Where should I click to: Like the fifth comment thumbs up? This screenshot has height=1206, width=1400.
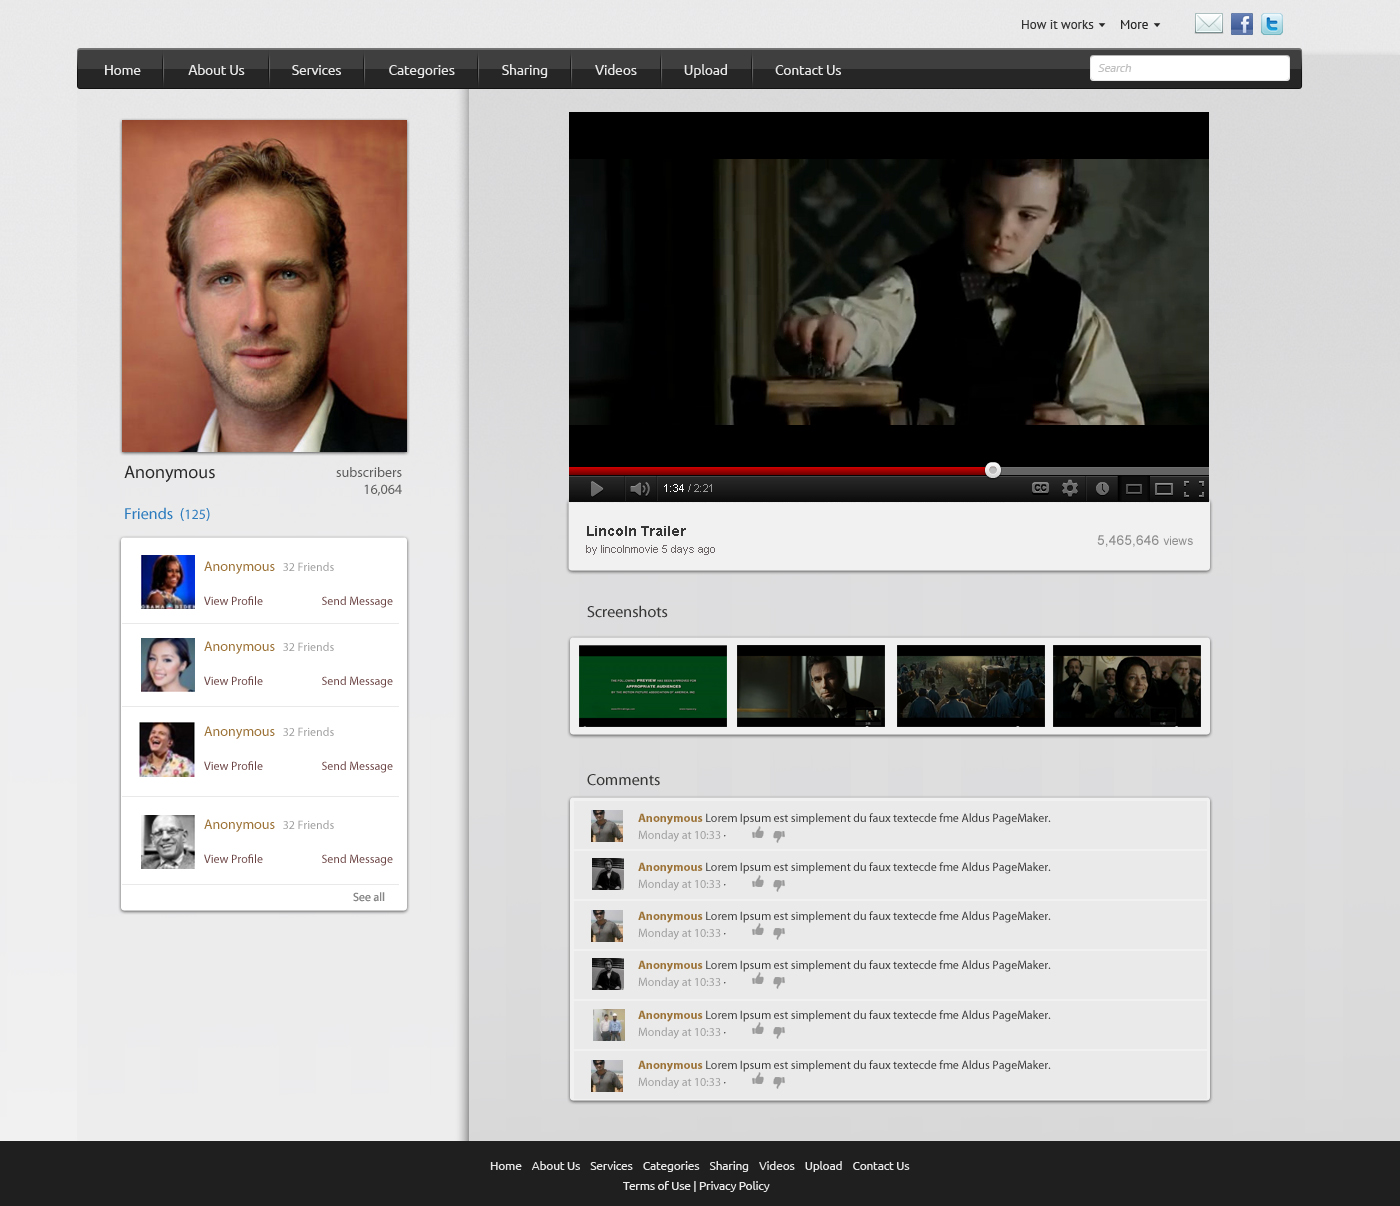(758, 1030)
